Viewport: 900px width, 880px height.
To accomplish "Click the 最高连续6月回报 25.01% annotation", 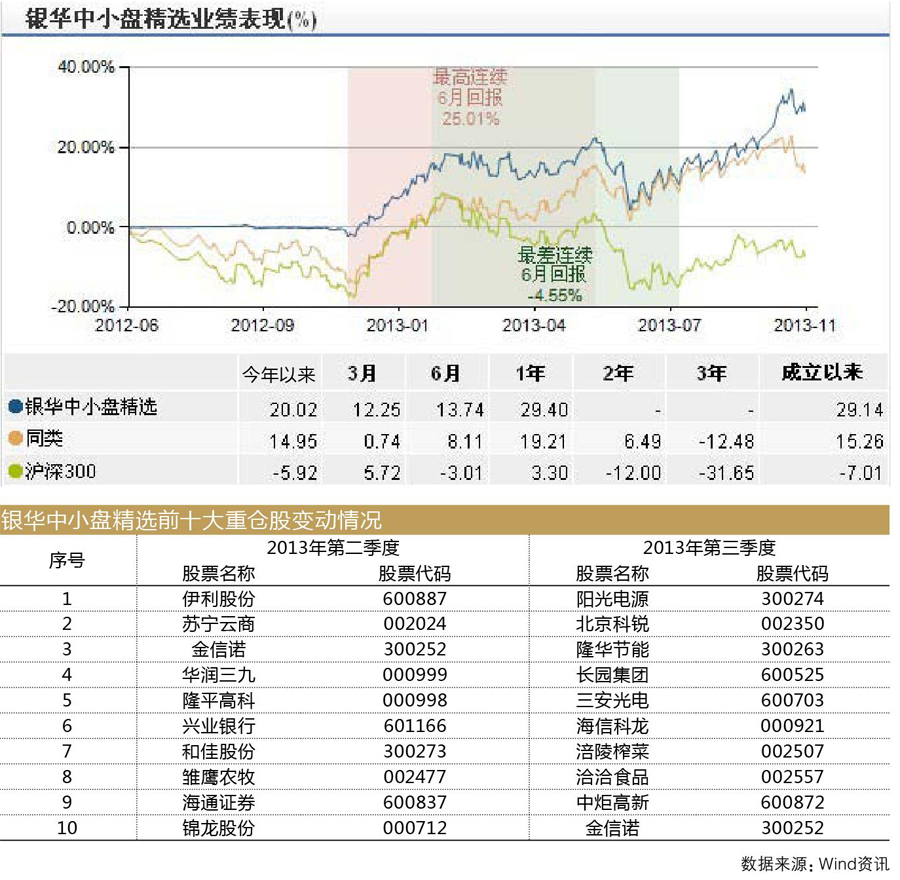I will click(470, 98).
